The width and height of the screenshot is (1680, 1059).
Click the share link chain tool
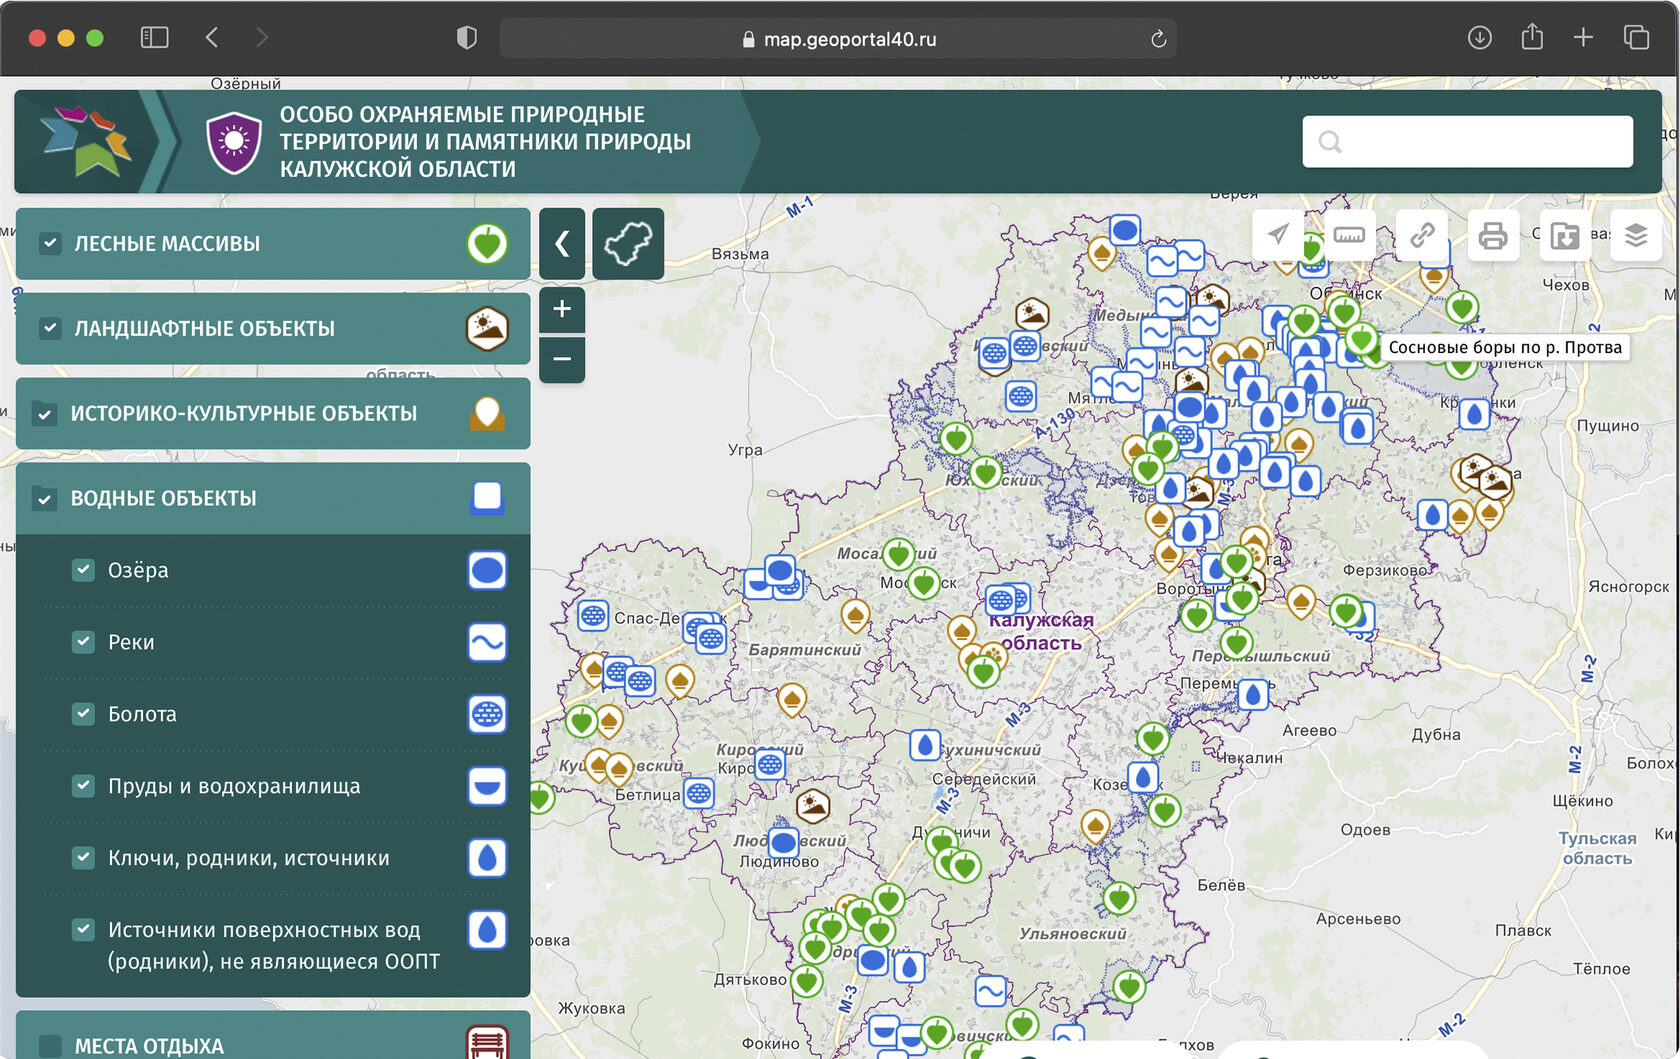[x=1422, y=235]
